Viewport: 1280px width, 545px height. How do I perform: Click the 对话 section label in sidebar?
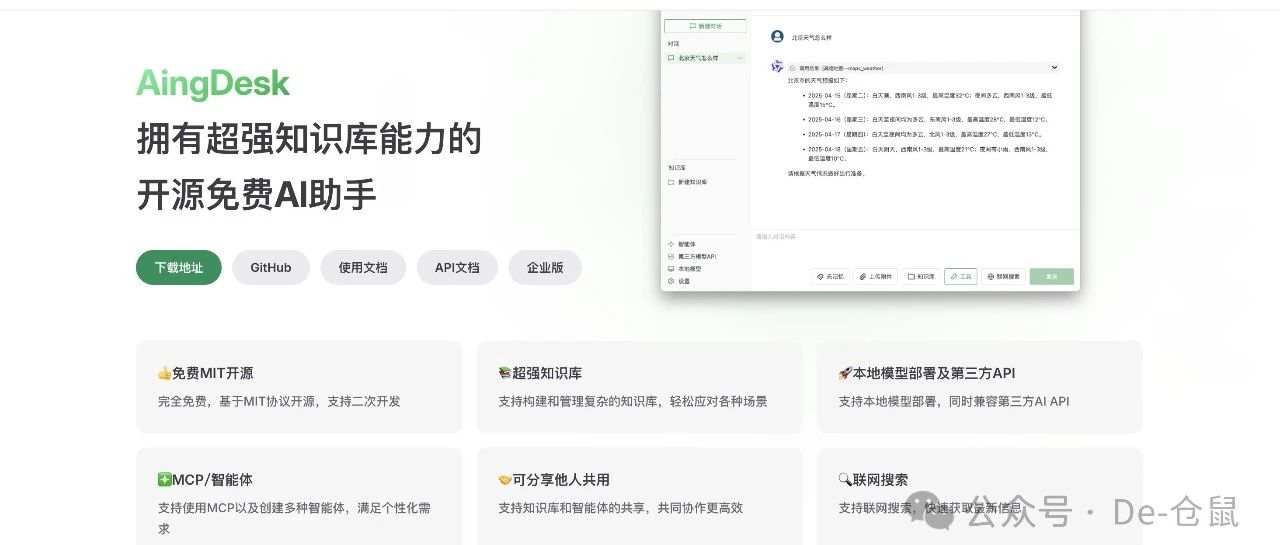coord(673,44)
